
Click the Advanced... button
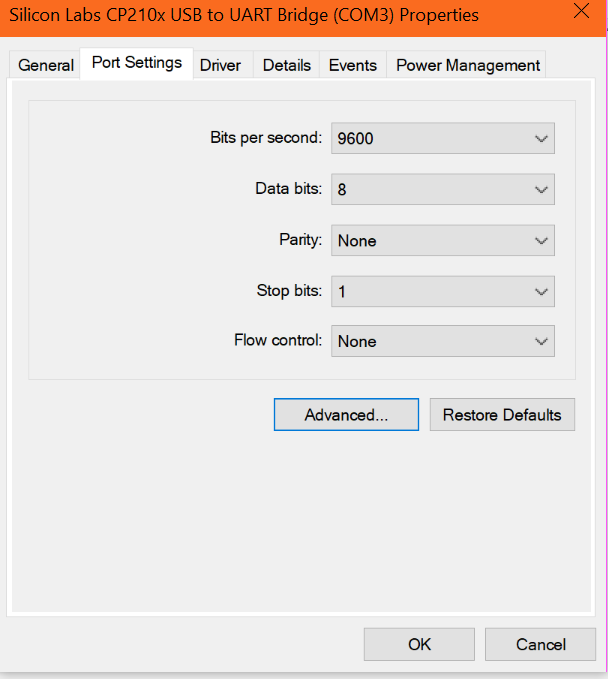click(x=346, y=415)
